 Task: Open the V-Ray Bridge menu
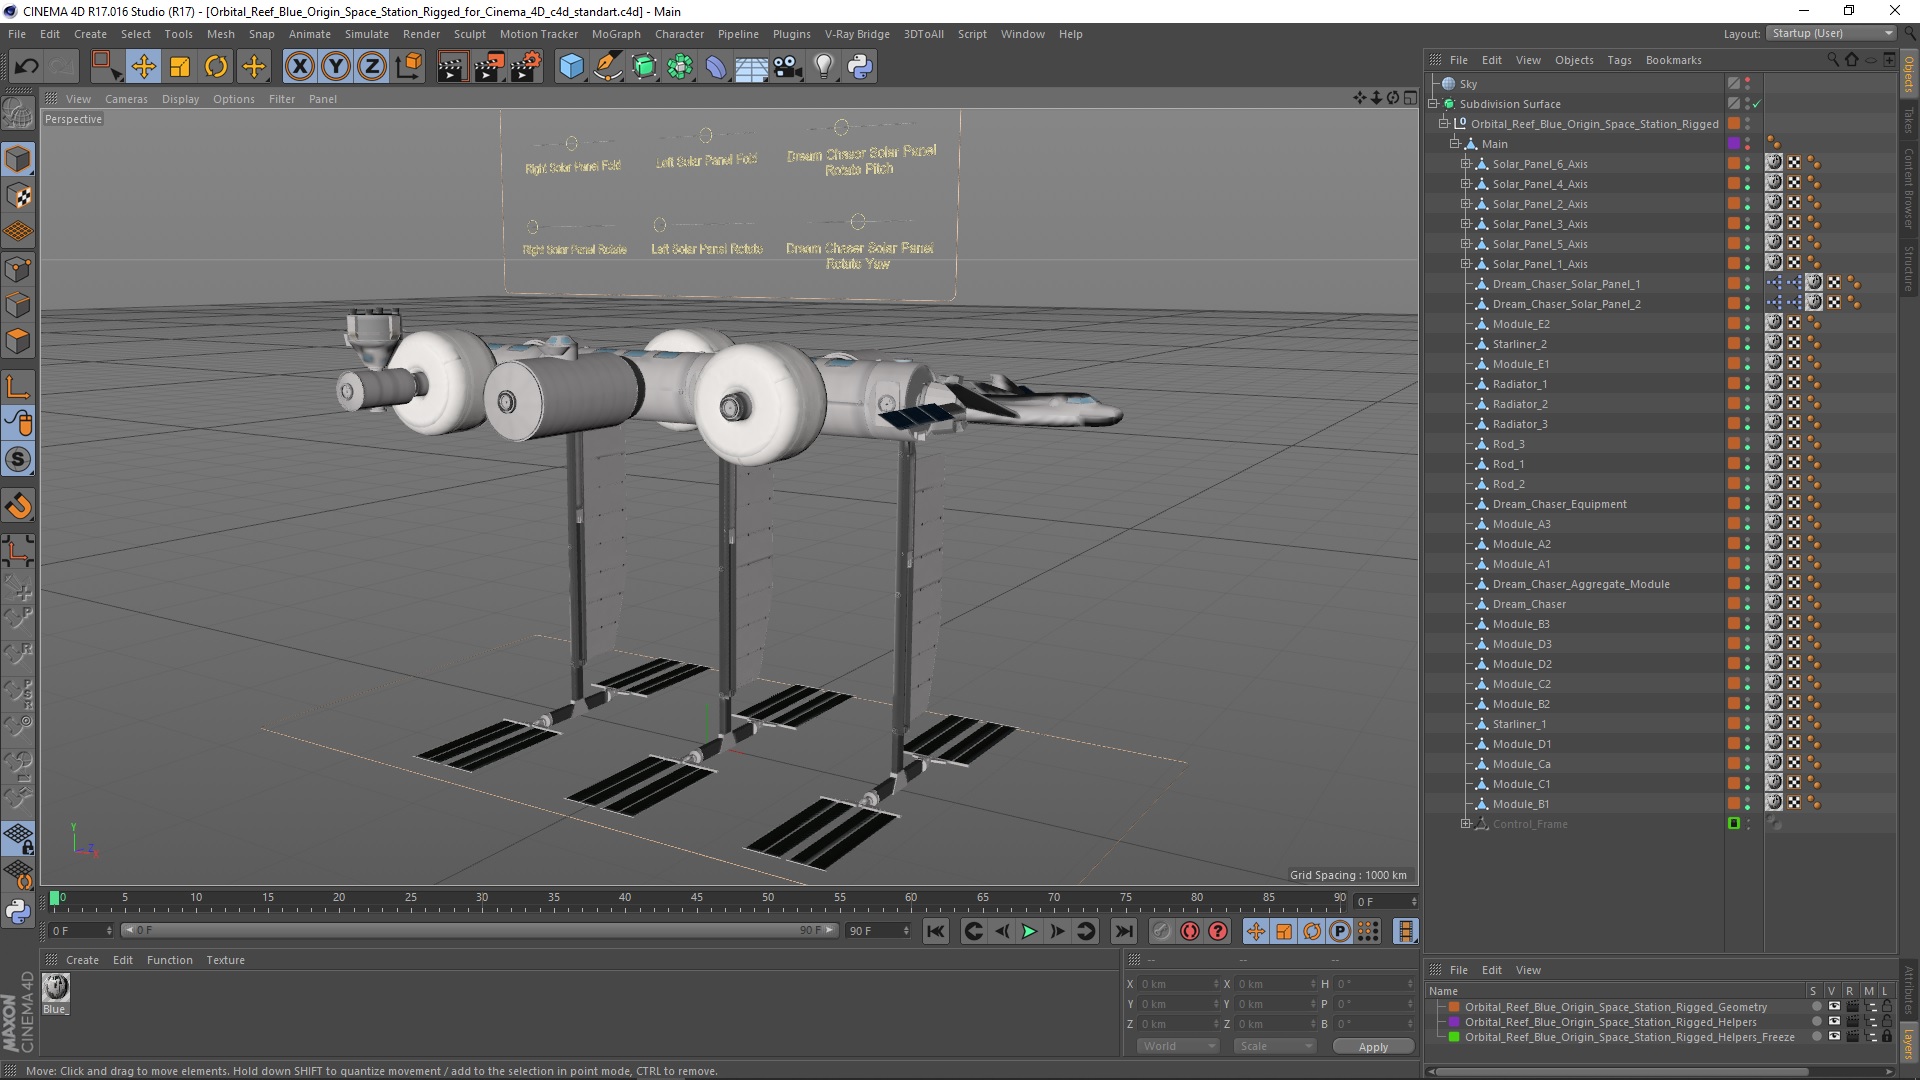[857, 34]
